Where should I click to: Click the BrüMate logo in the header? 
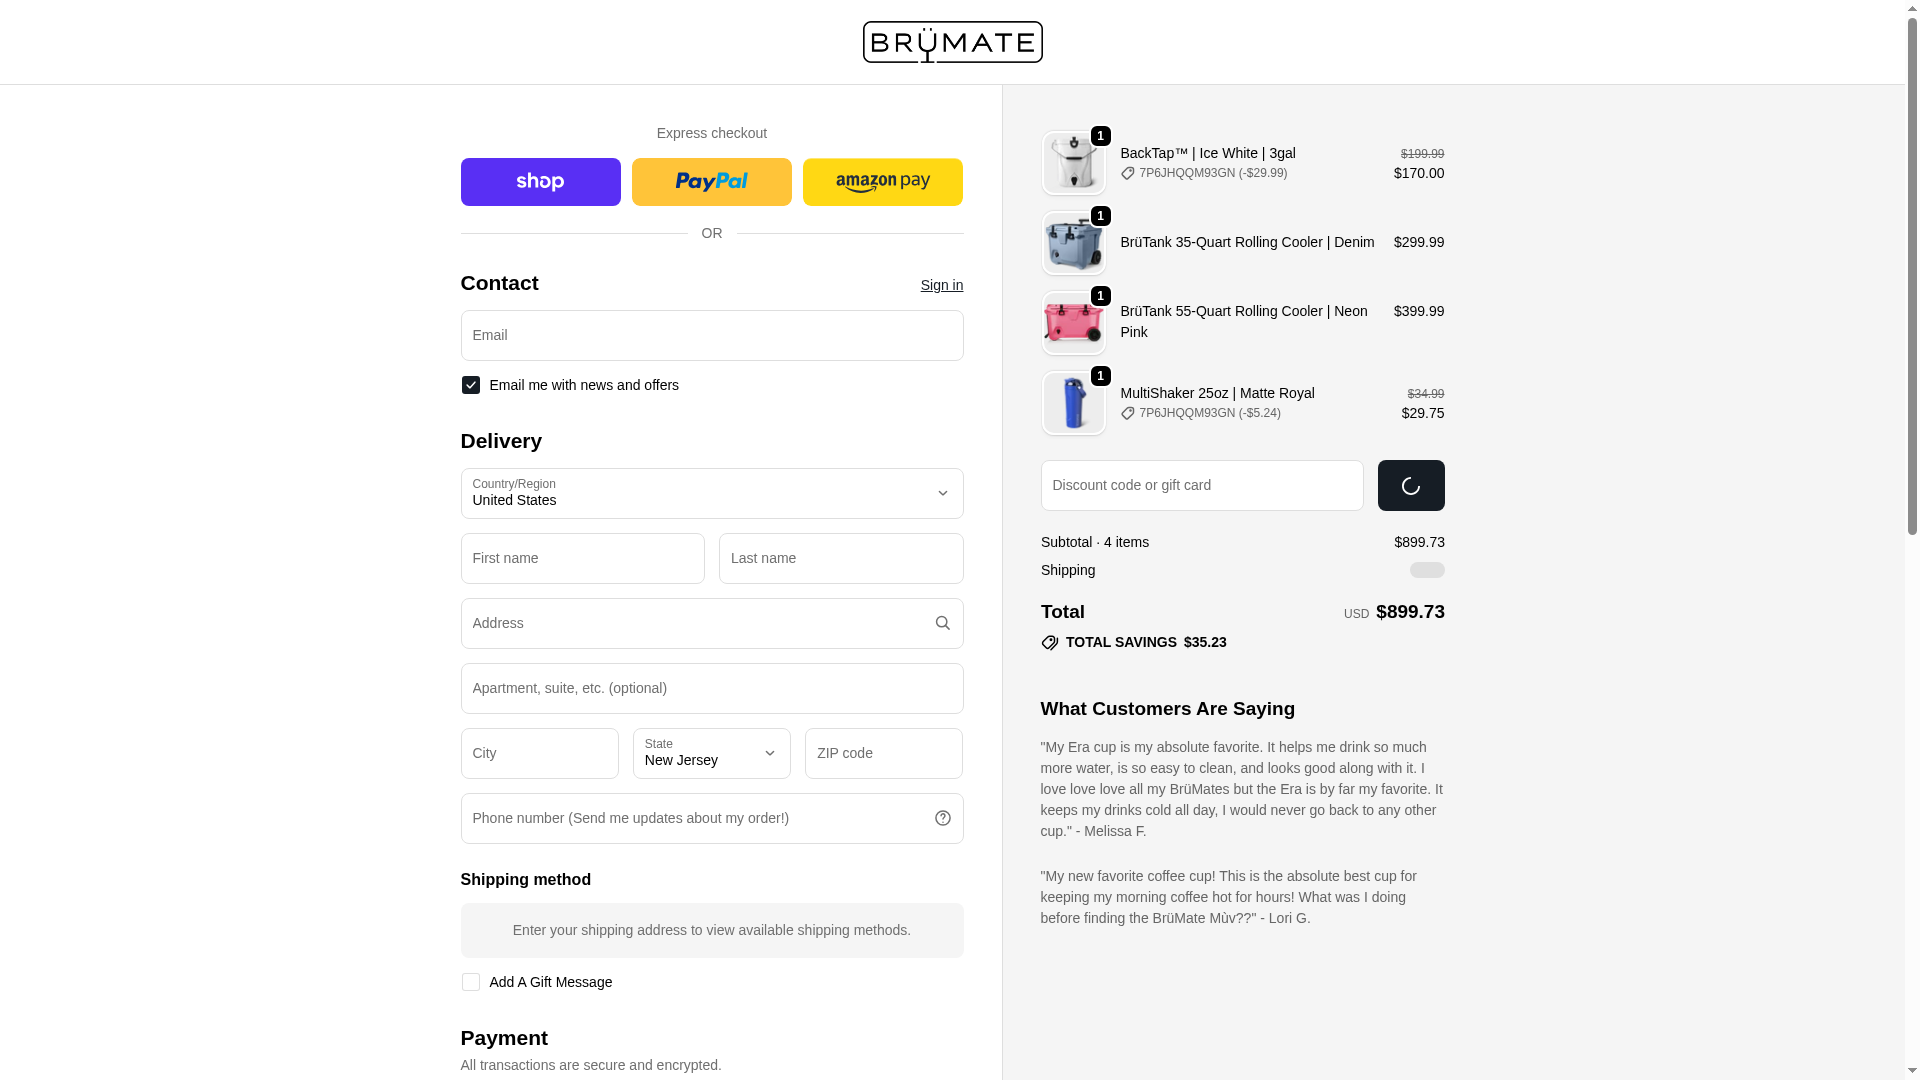952,42
